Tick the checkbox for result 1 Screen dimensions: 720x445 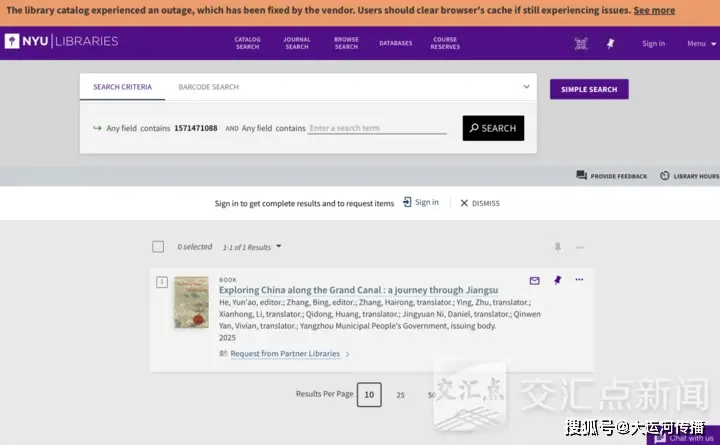162,282
